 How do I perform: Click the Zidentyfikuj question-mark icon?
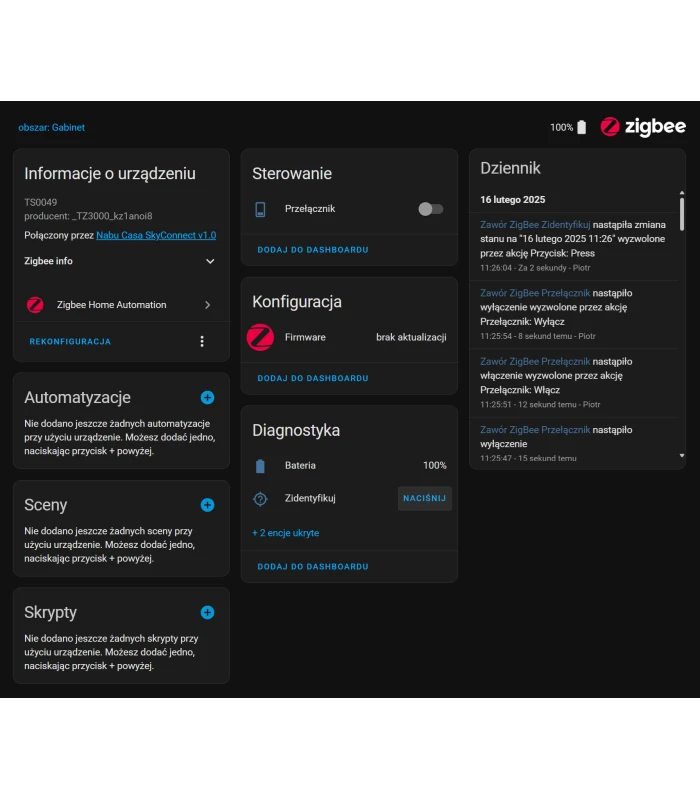coord(261,498)
